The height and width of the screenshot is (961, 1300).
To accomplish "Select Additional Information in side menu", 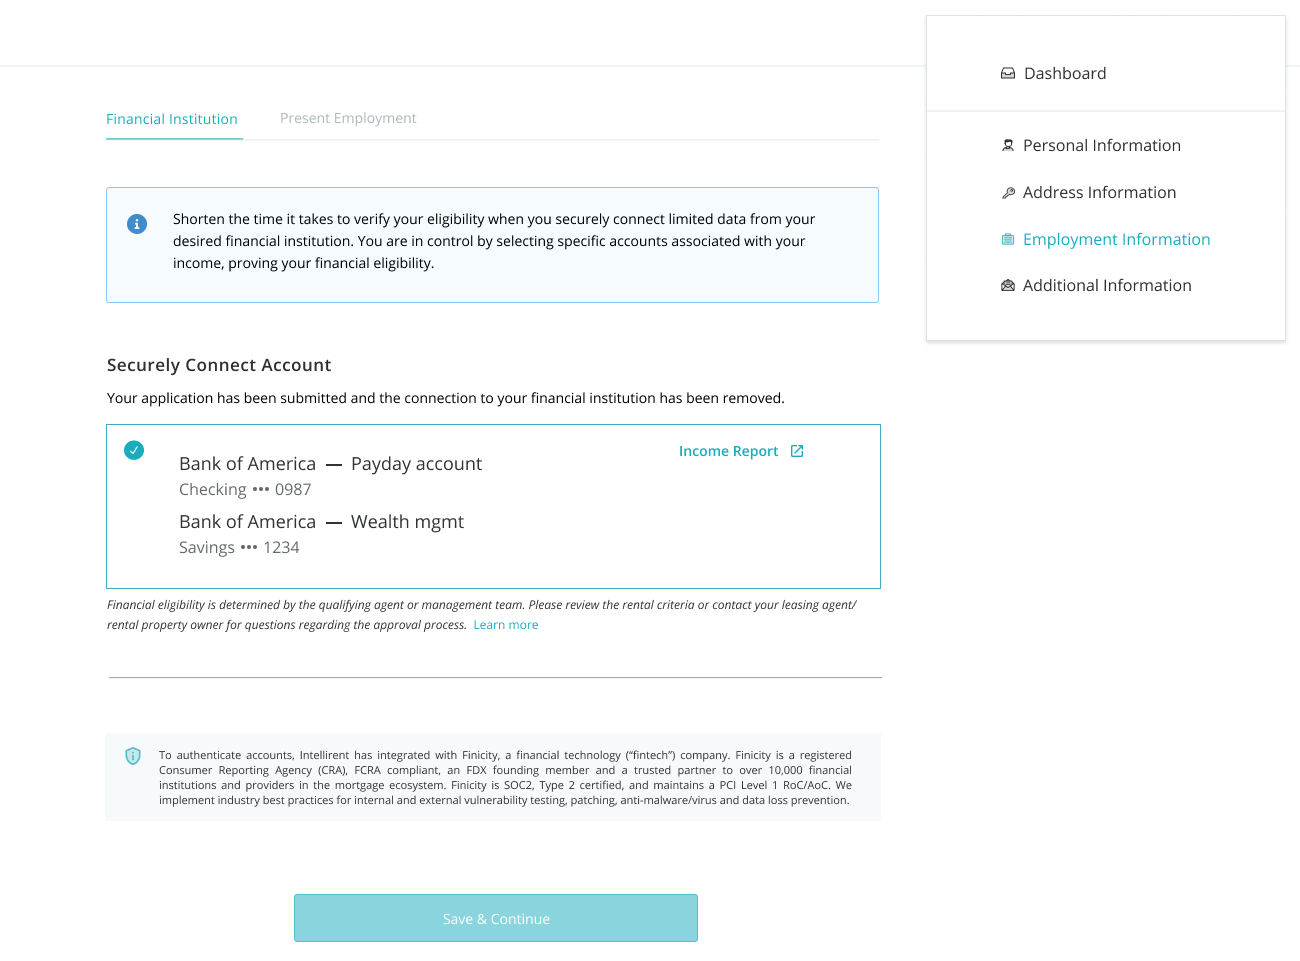I will 1107,286.
